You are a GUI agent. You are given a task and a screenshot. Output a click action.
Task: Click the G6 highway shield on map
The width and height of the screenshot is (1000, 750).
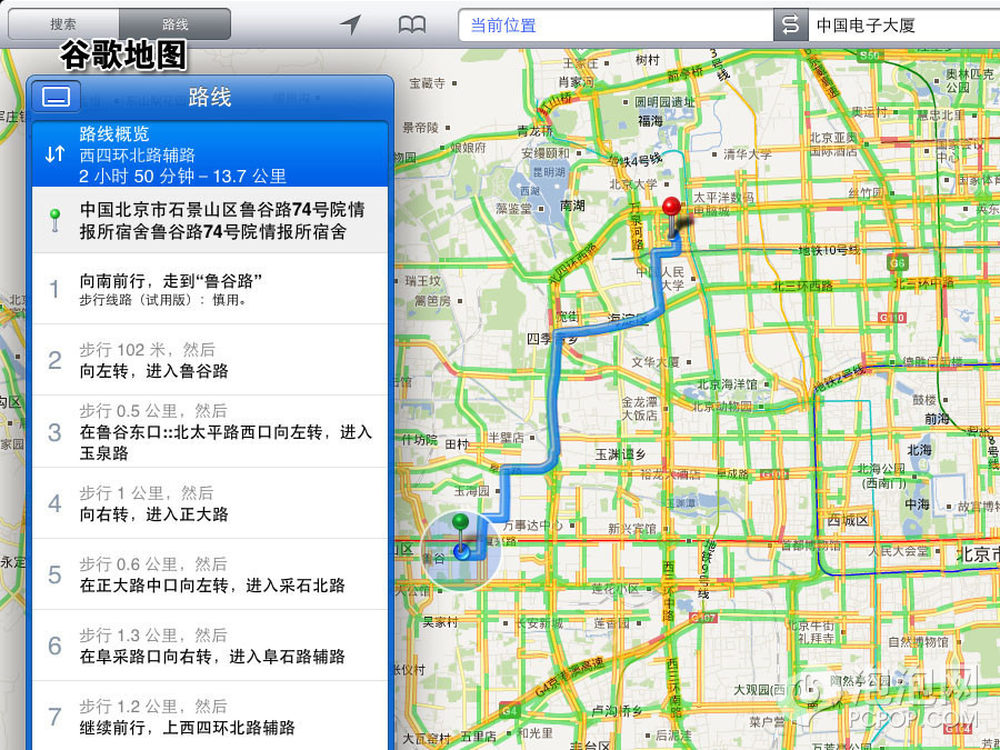point(897,262)
